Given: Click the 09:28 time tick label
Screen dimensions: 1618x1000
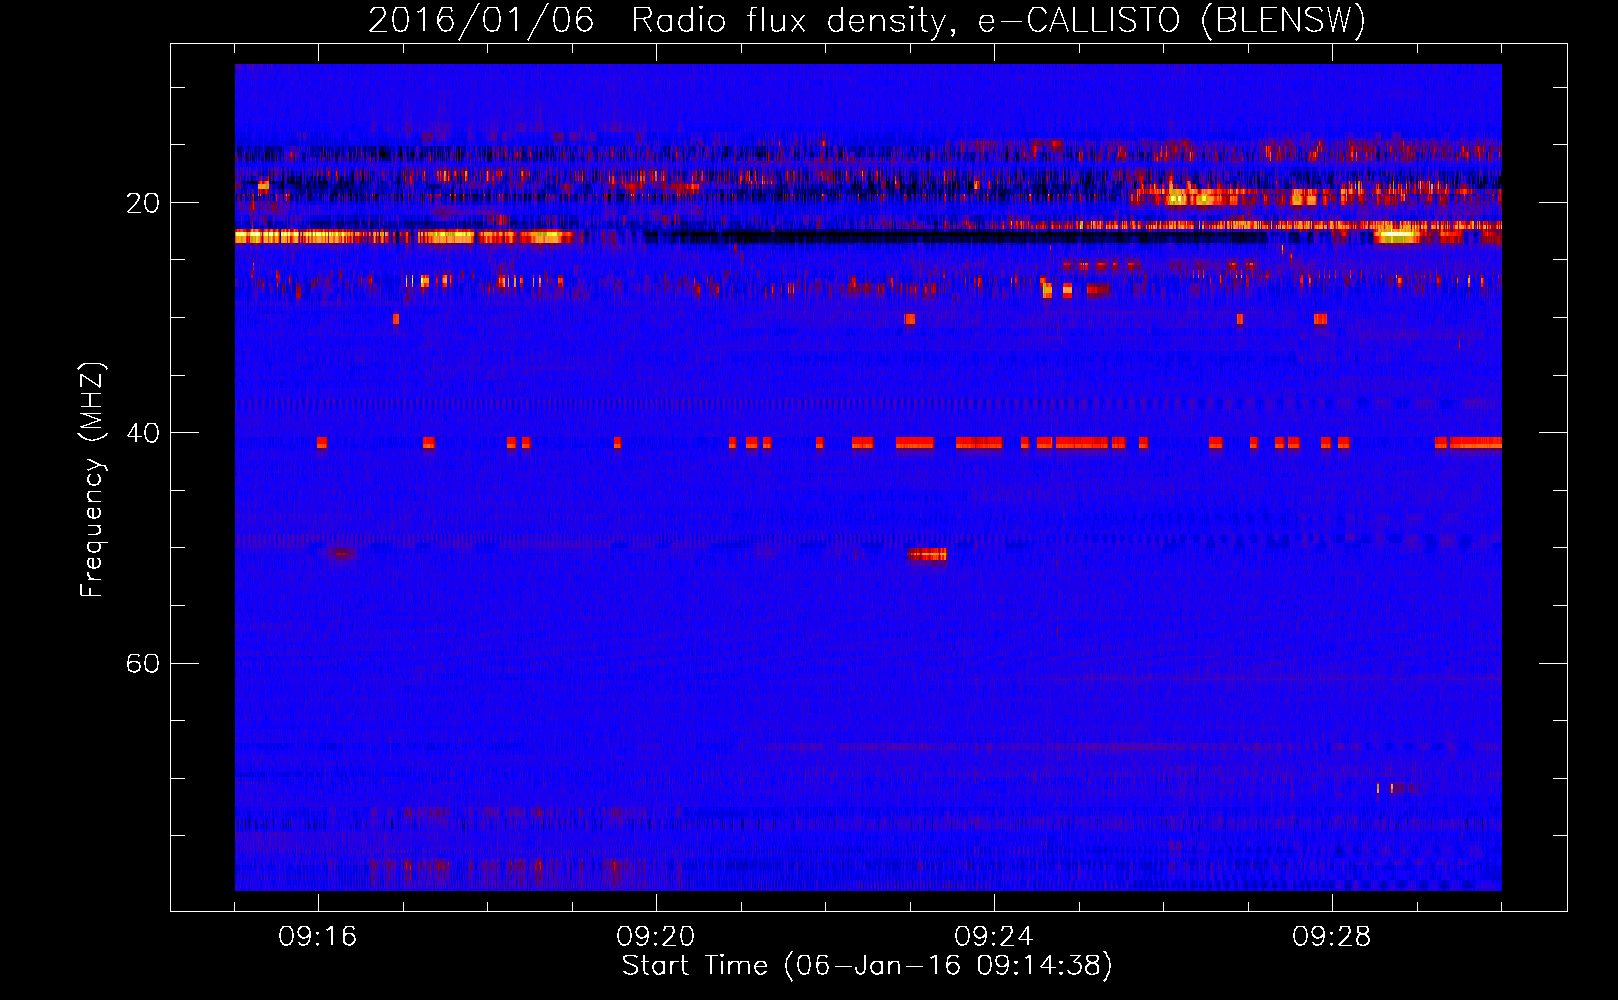Looking at the screenshot, I should pos(1332,937).
